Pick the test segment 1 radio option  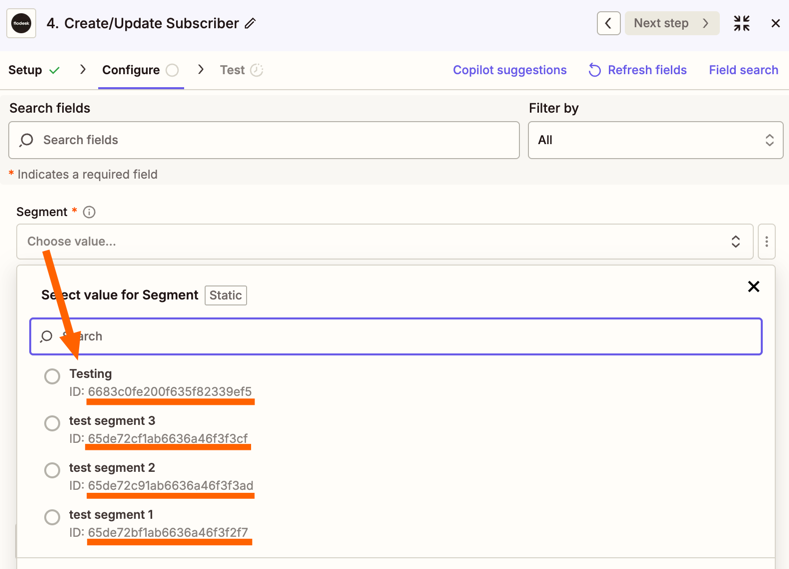pos(52,518)
